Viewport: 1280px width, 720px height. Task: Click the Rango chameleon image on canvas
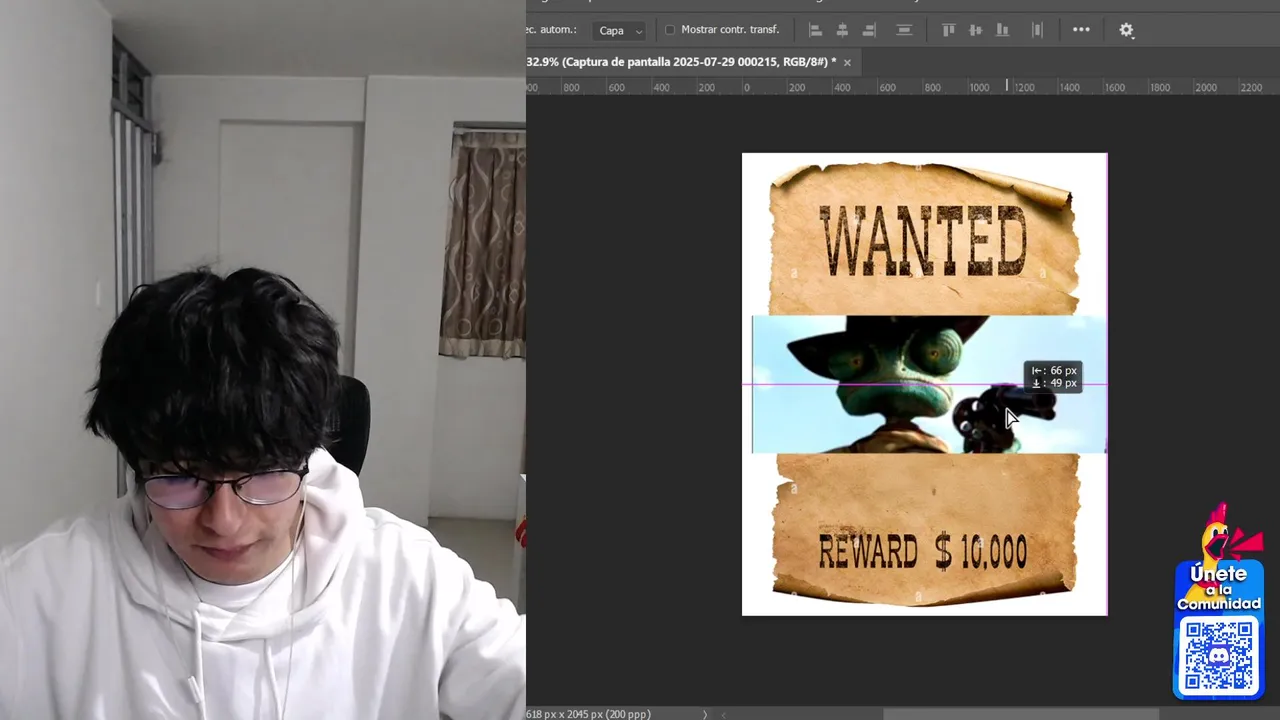point(929,385)
